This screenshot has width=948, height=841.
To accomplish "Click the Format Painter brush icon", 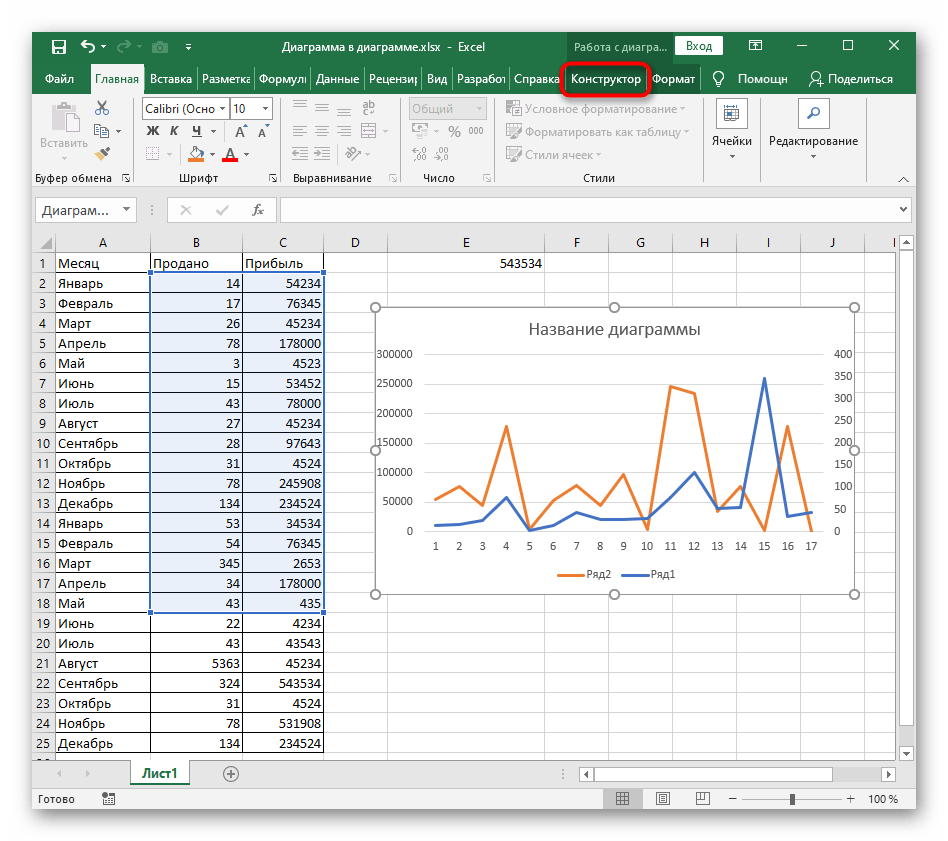I will click(102, 153).
